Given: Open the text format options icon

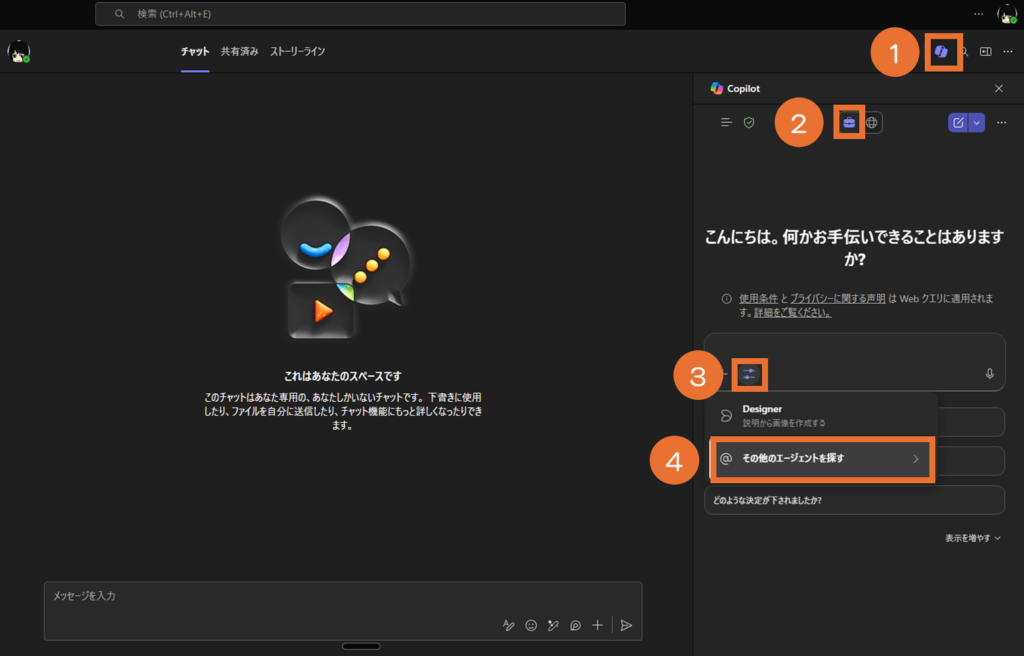Looking at the screenshot, I should 508,625.
